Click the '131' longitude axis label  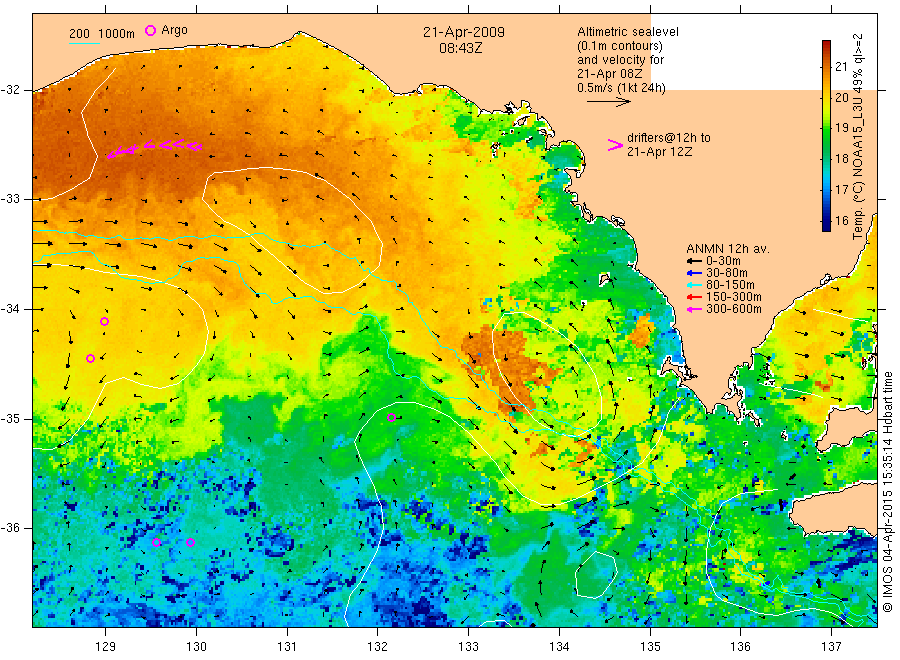(x=287, y=647)
